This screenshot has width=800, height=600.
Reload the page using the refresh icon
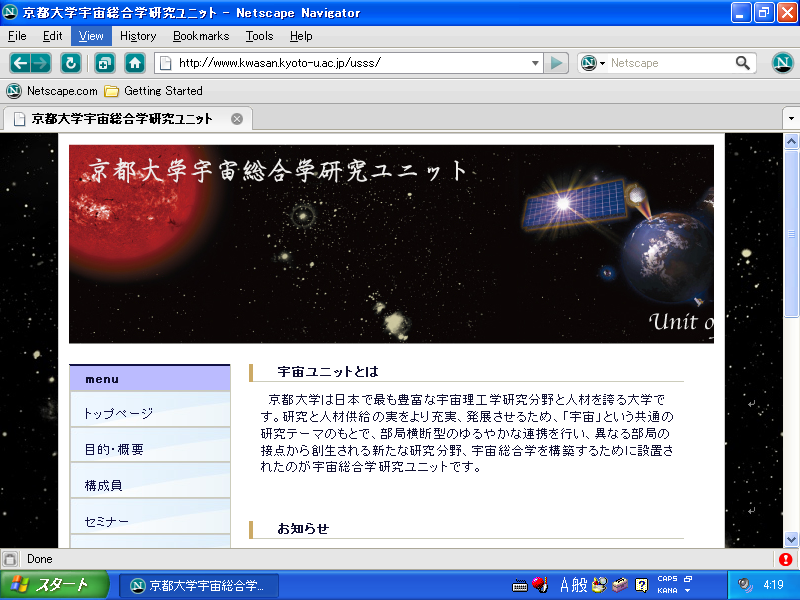pyautogui.click(x=70, y=63)
